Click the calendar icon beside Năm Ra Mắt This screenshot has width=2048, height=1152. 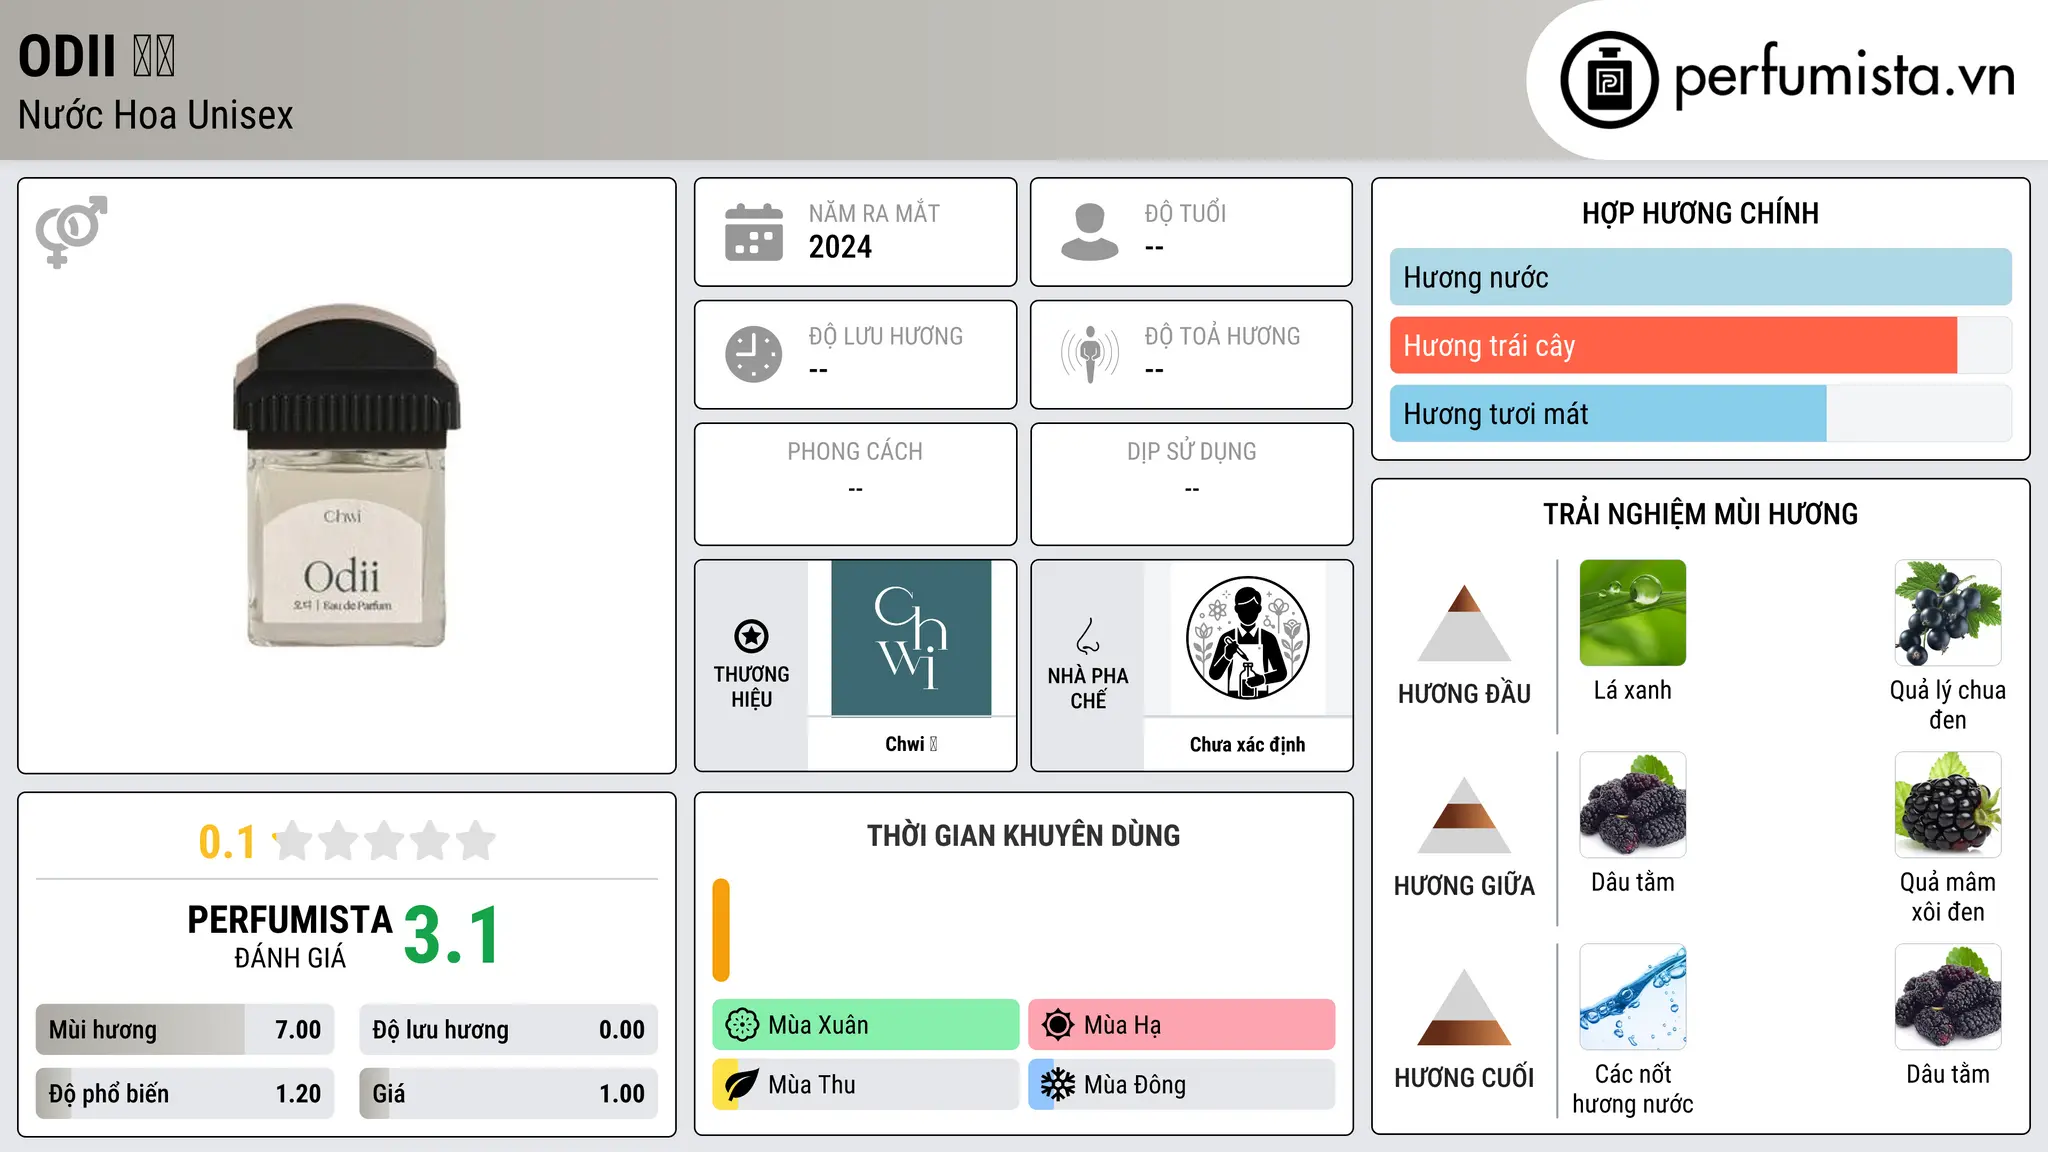click(x=754, y=232)
